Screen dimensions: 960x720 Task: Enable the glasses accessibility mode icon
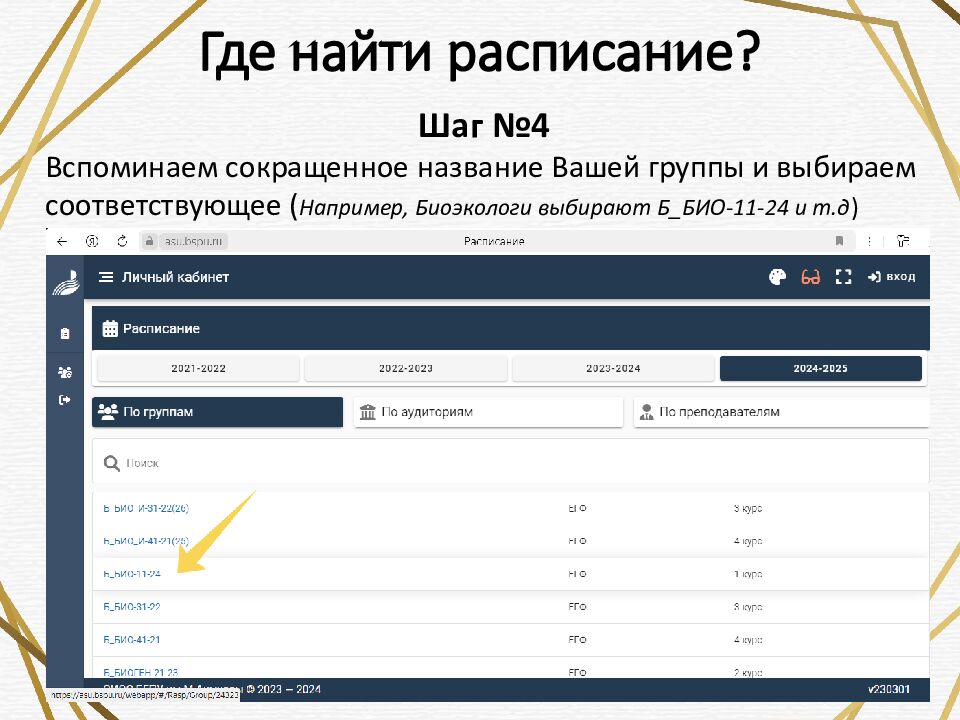click(811, 277)
